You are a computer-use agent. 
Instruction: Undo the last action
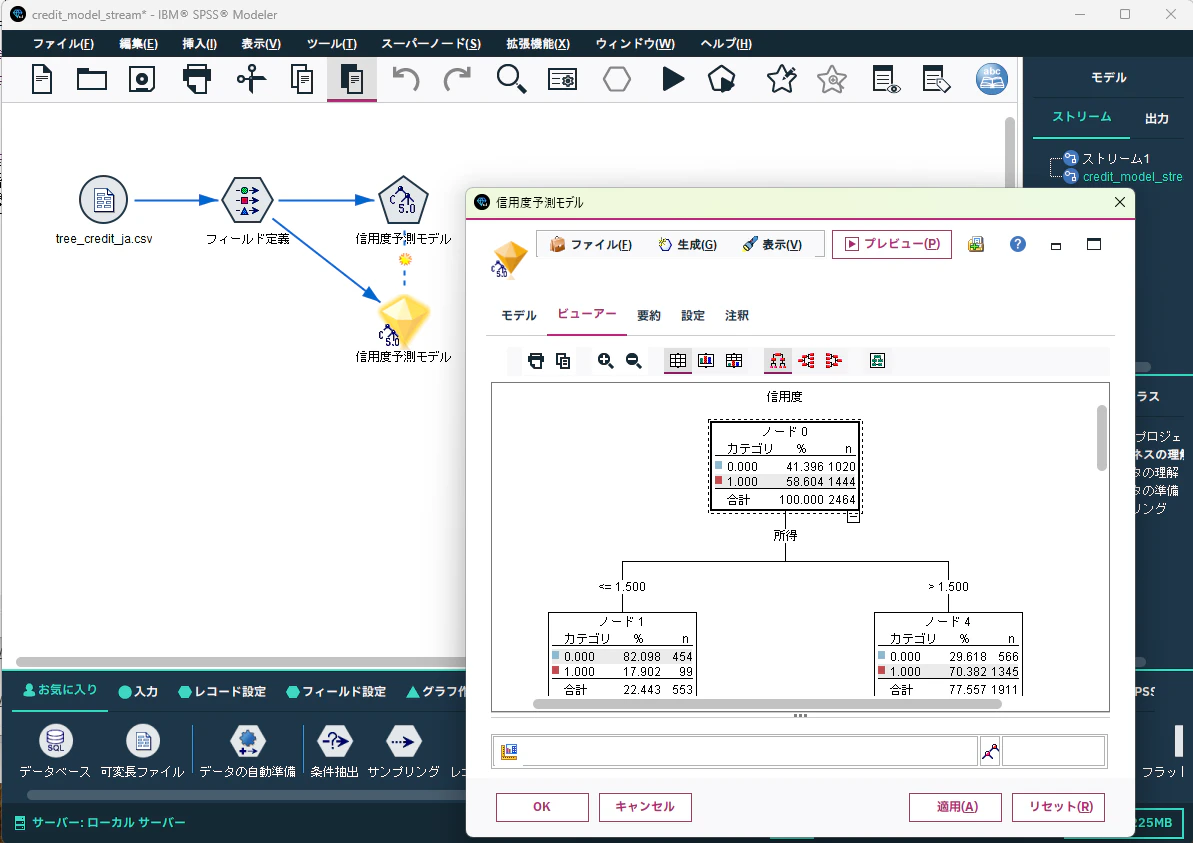[406, 79]
